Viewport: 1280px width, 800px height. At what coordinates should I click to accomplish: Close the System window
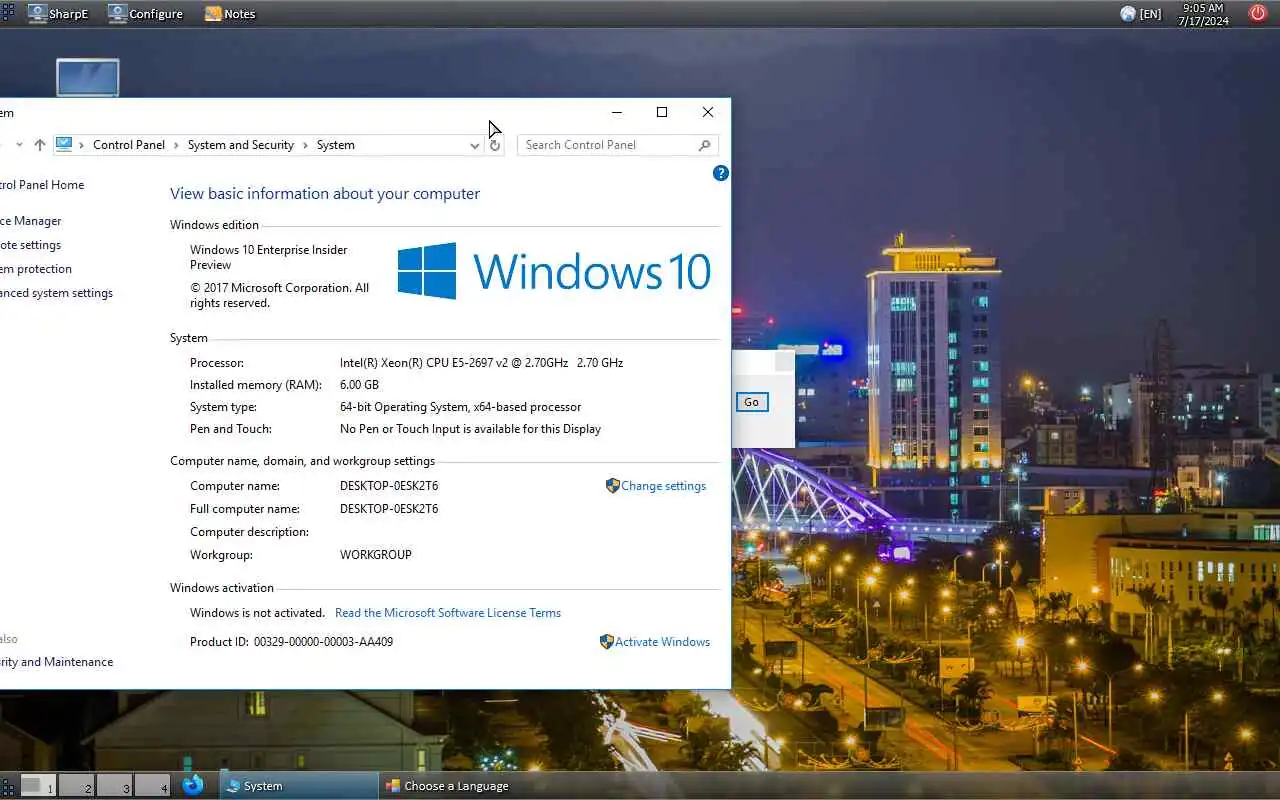coord(708,112)
